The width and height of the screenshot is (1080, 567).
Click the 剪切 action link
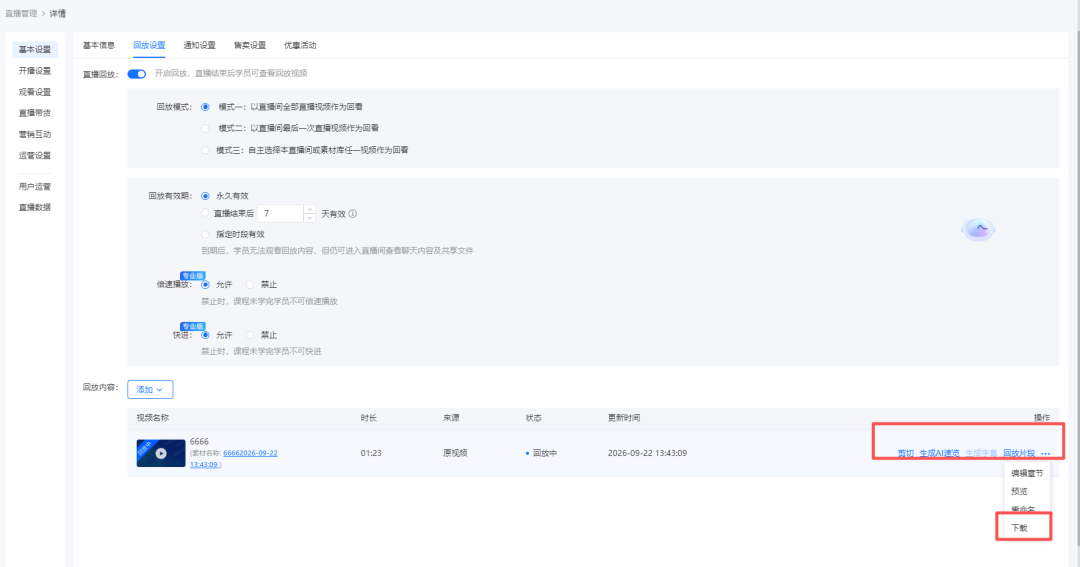coord(906,453)
